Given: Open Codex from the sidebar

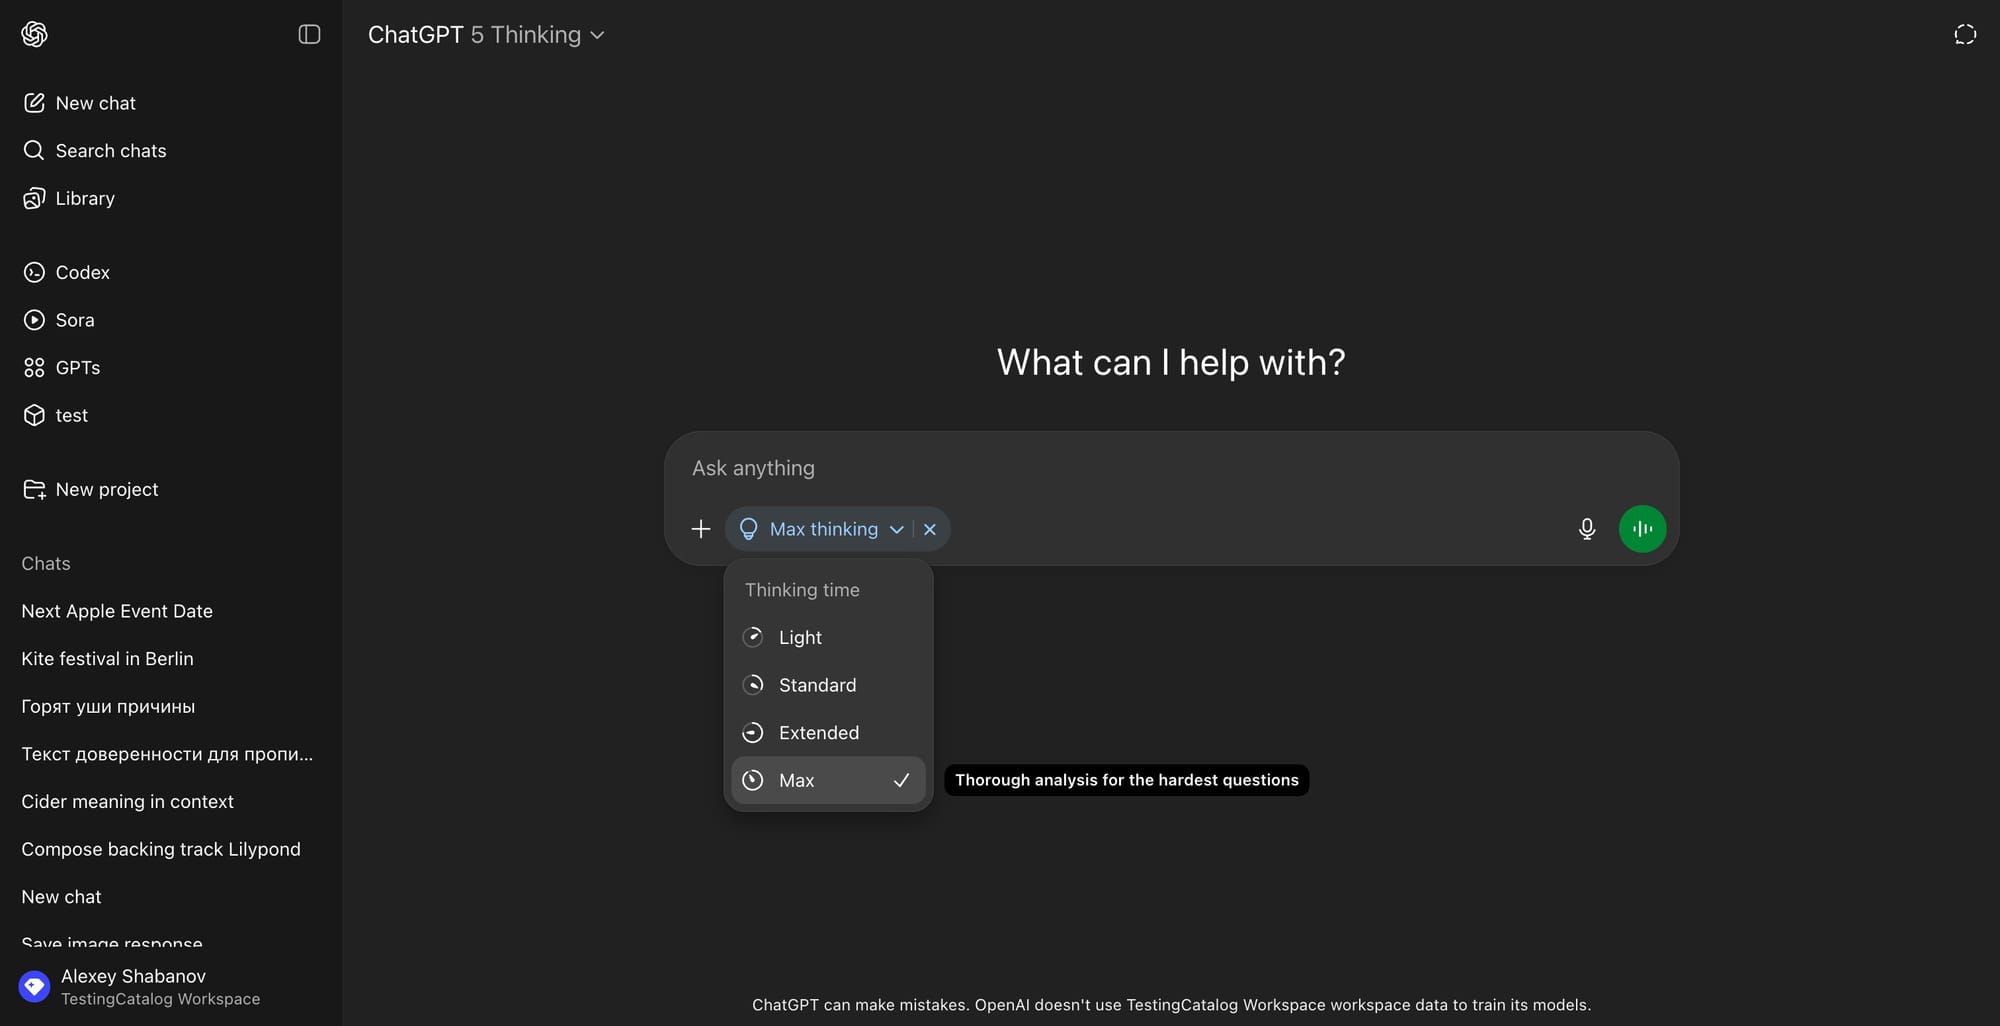Looking at the screenshot, I should coord(82,272).
